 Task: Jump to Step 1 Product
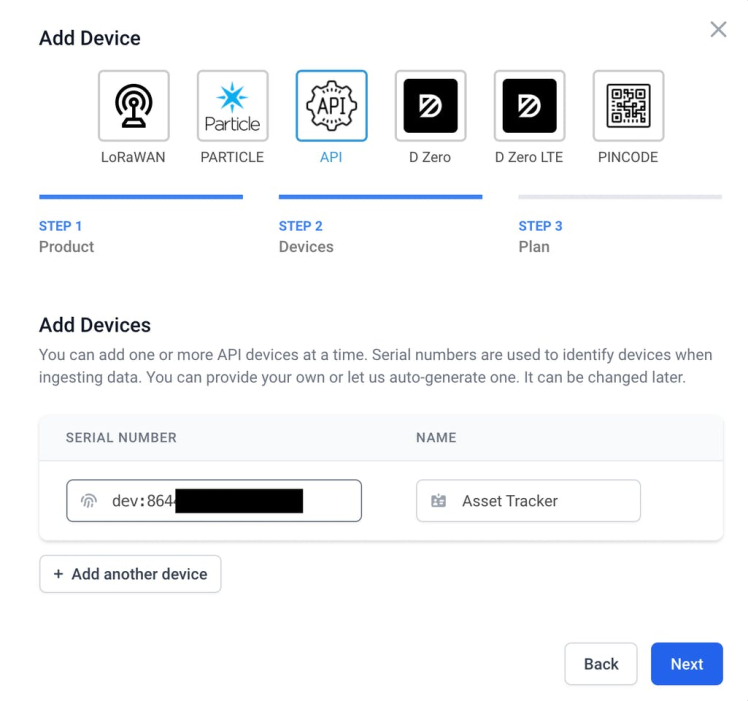141,225
